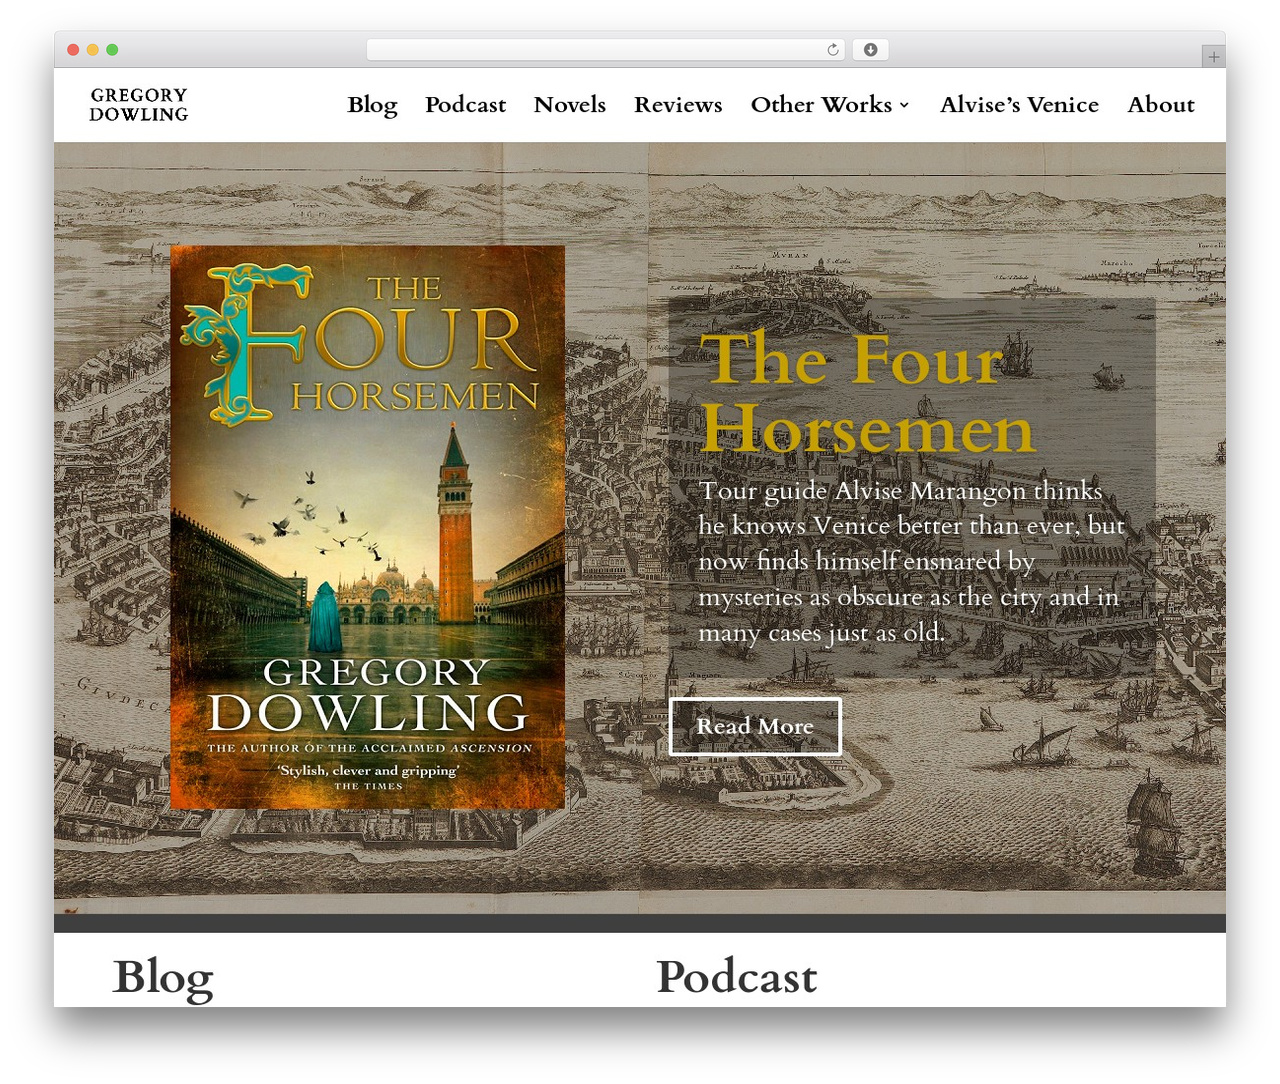Click the Blog section heading
The width and height of the screenshot is (1280, 1084).
(x=163, y=977)
